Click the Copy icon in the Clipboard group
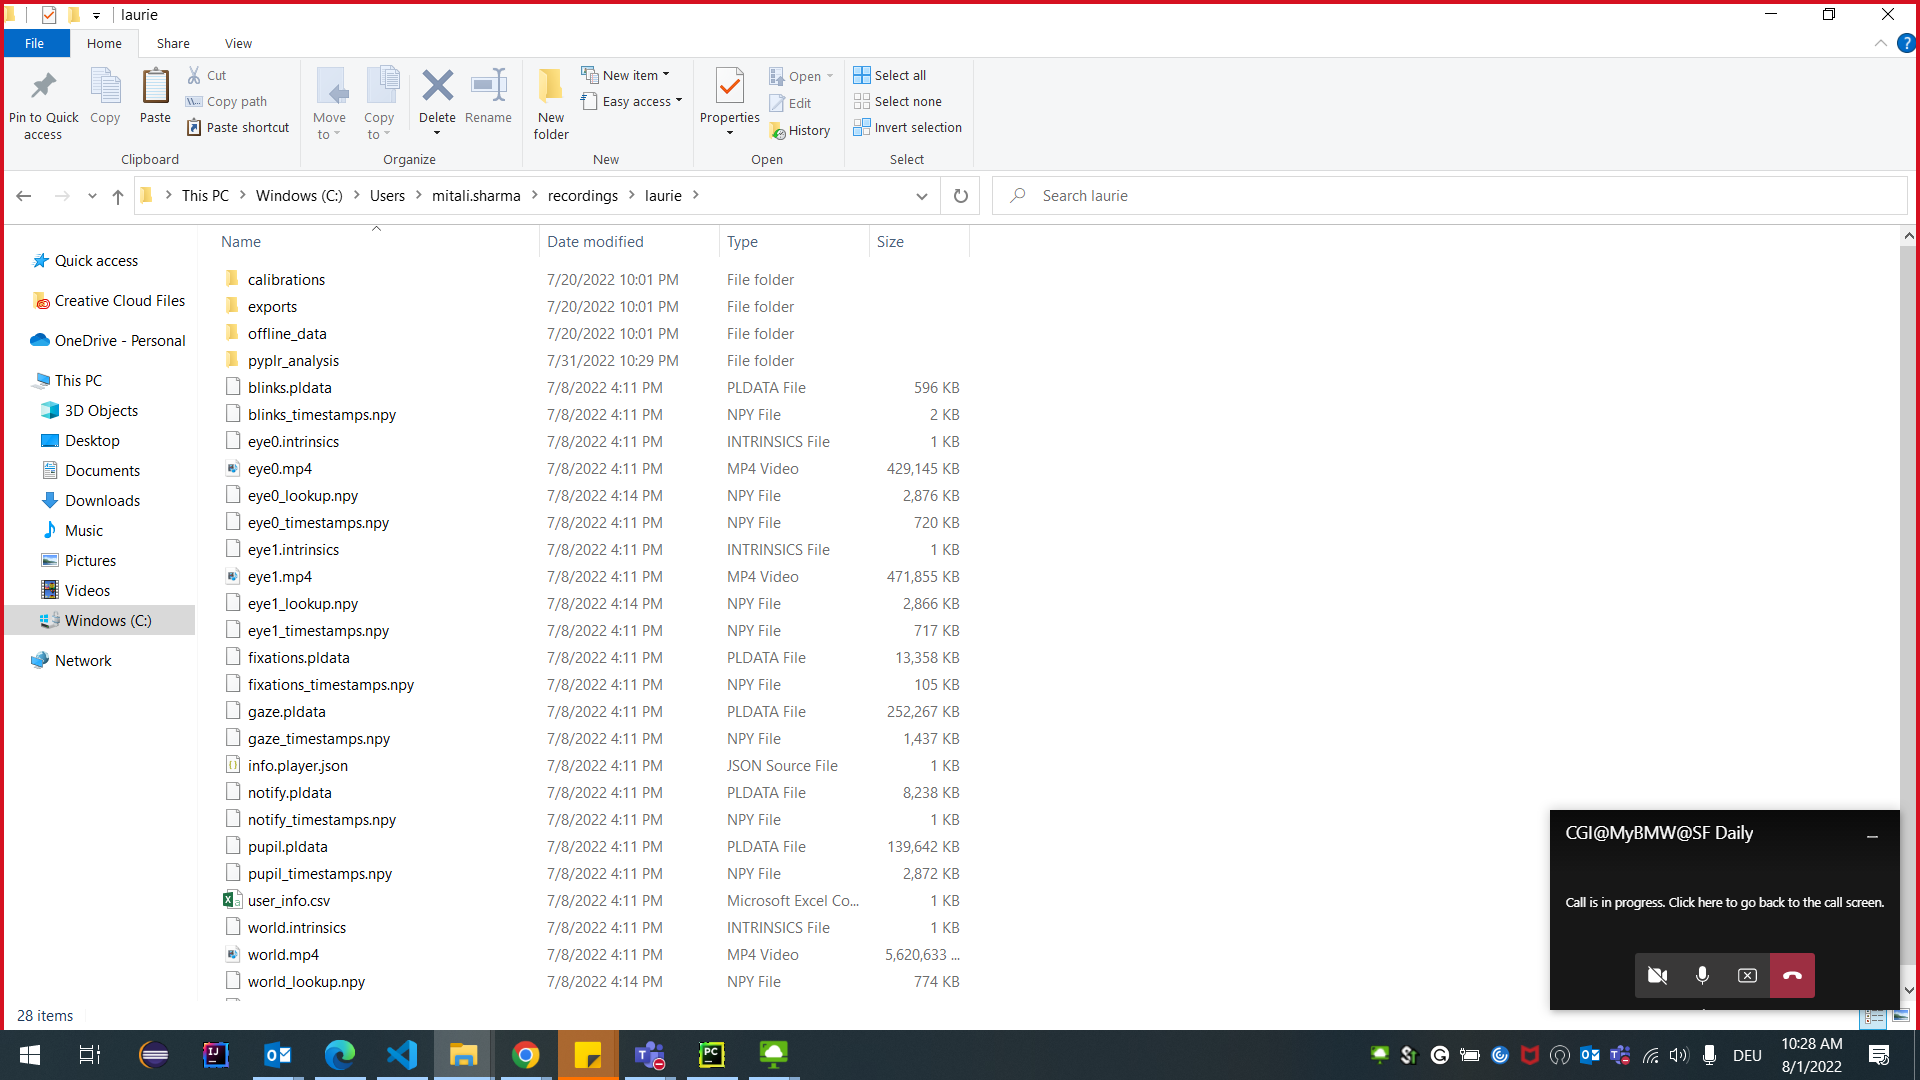Viewport: 1920px width, 1080px height. (105, 86)
